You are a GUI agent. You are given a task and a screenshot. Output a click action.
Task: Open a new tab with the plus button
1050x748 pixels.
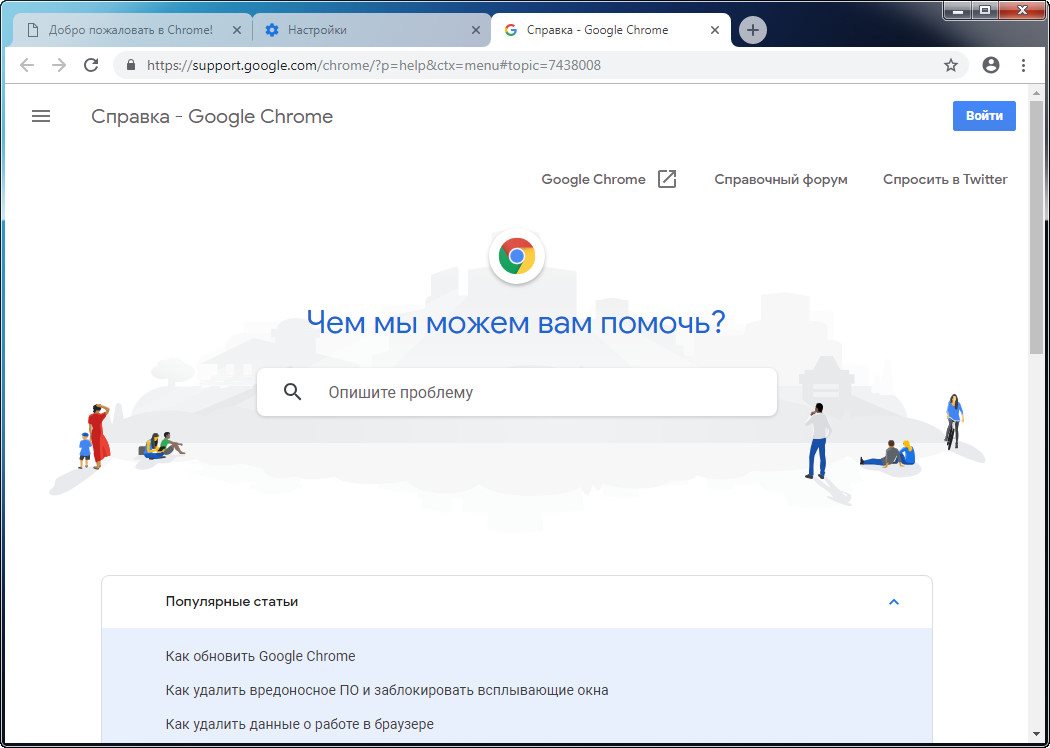(x=753, y=30)
